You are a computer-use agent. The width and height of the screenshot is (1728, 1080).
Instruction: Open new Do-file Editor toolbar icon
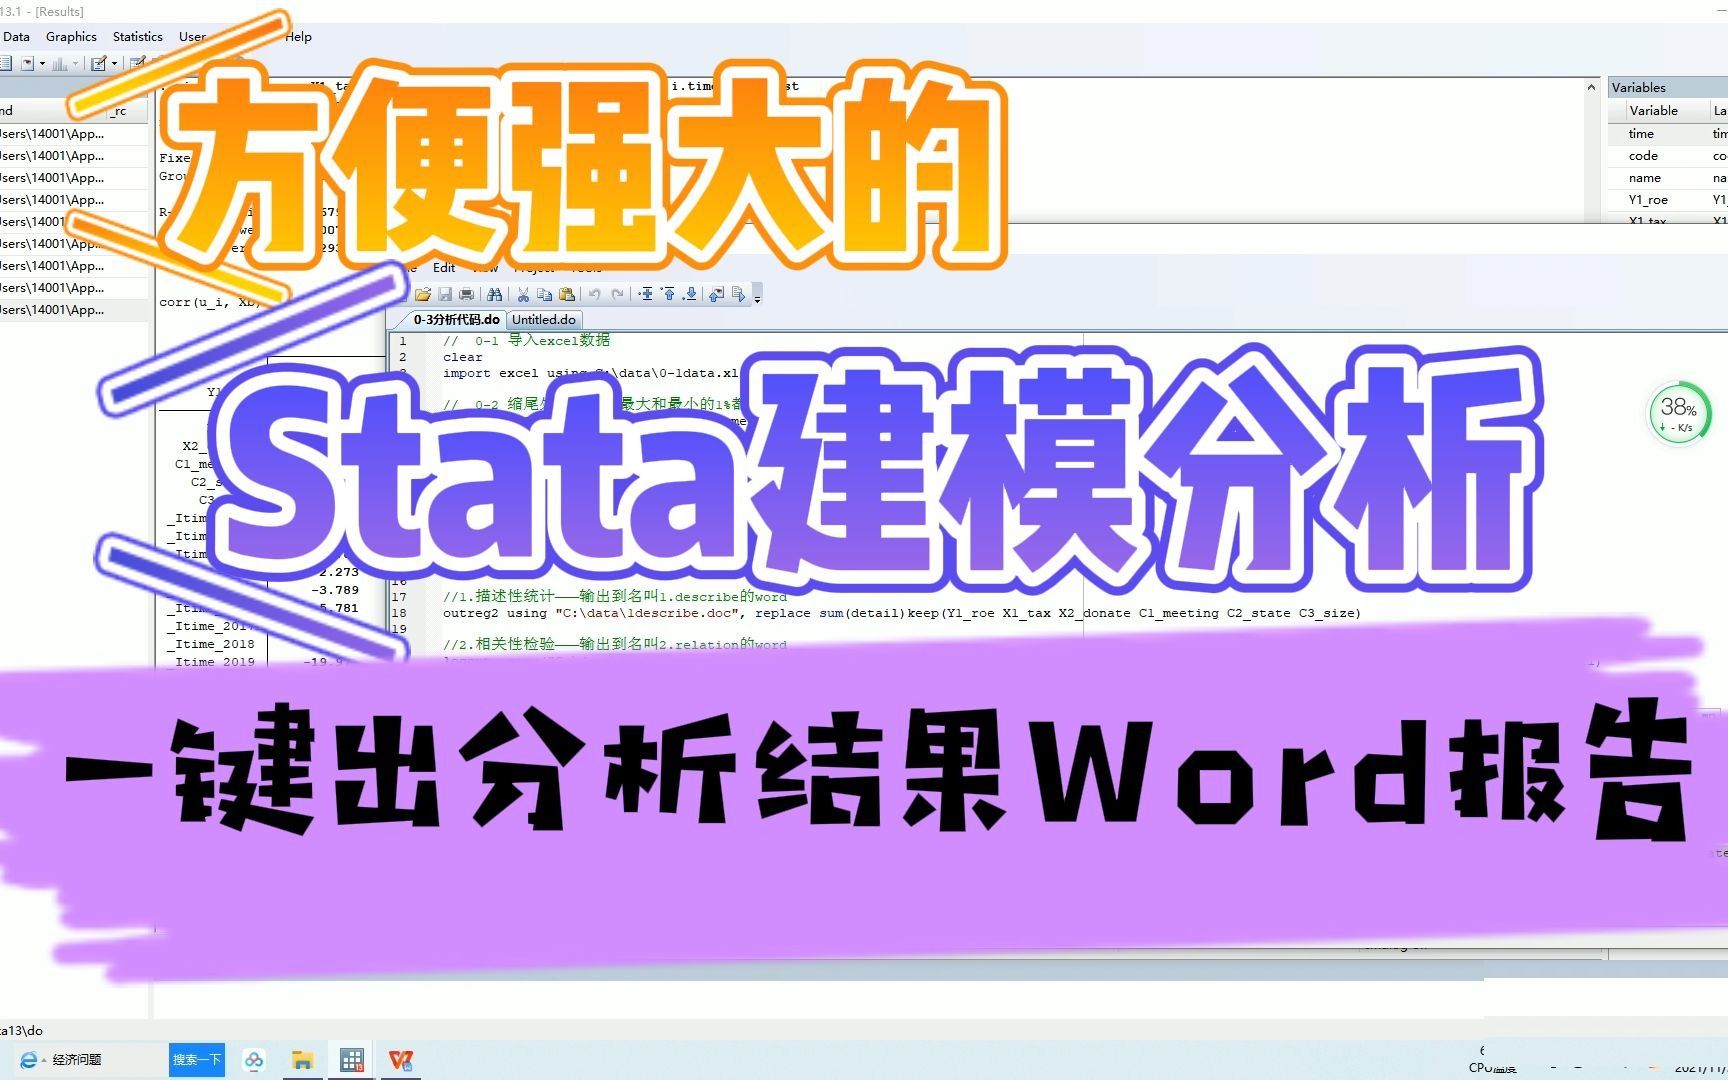(99, 63)
